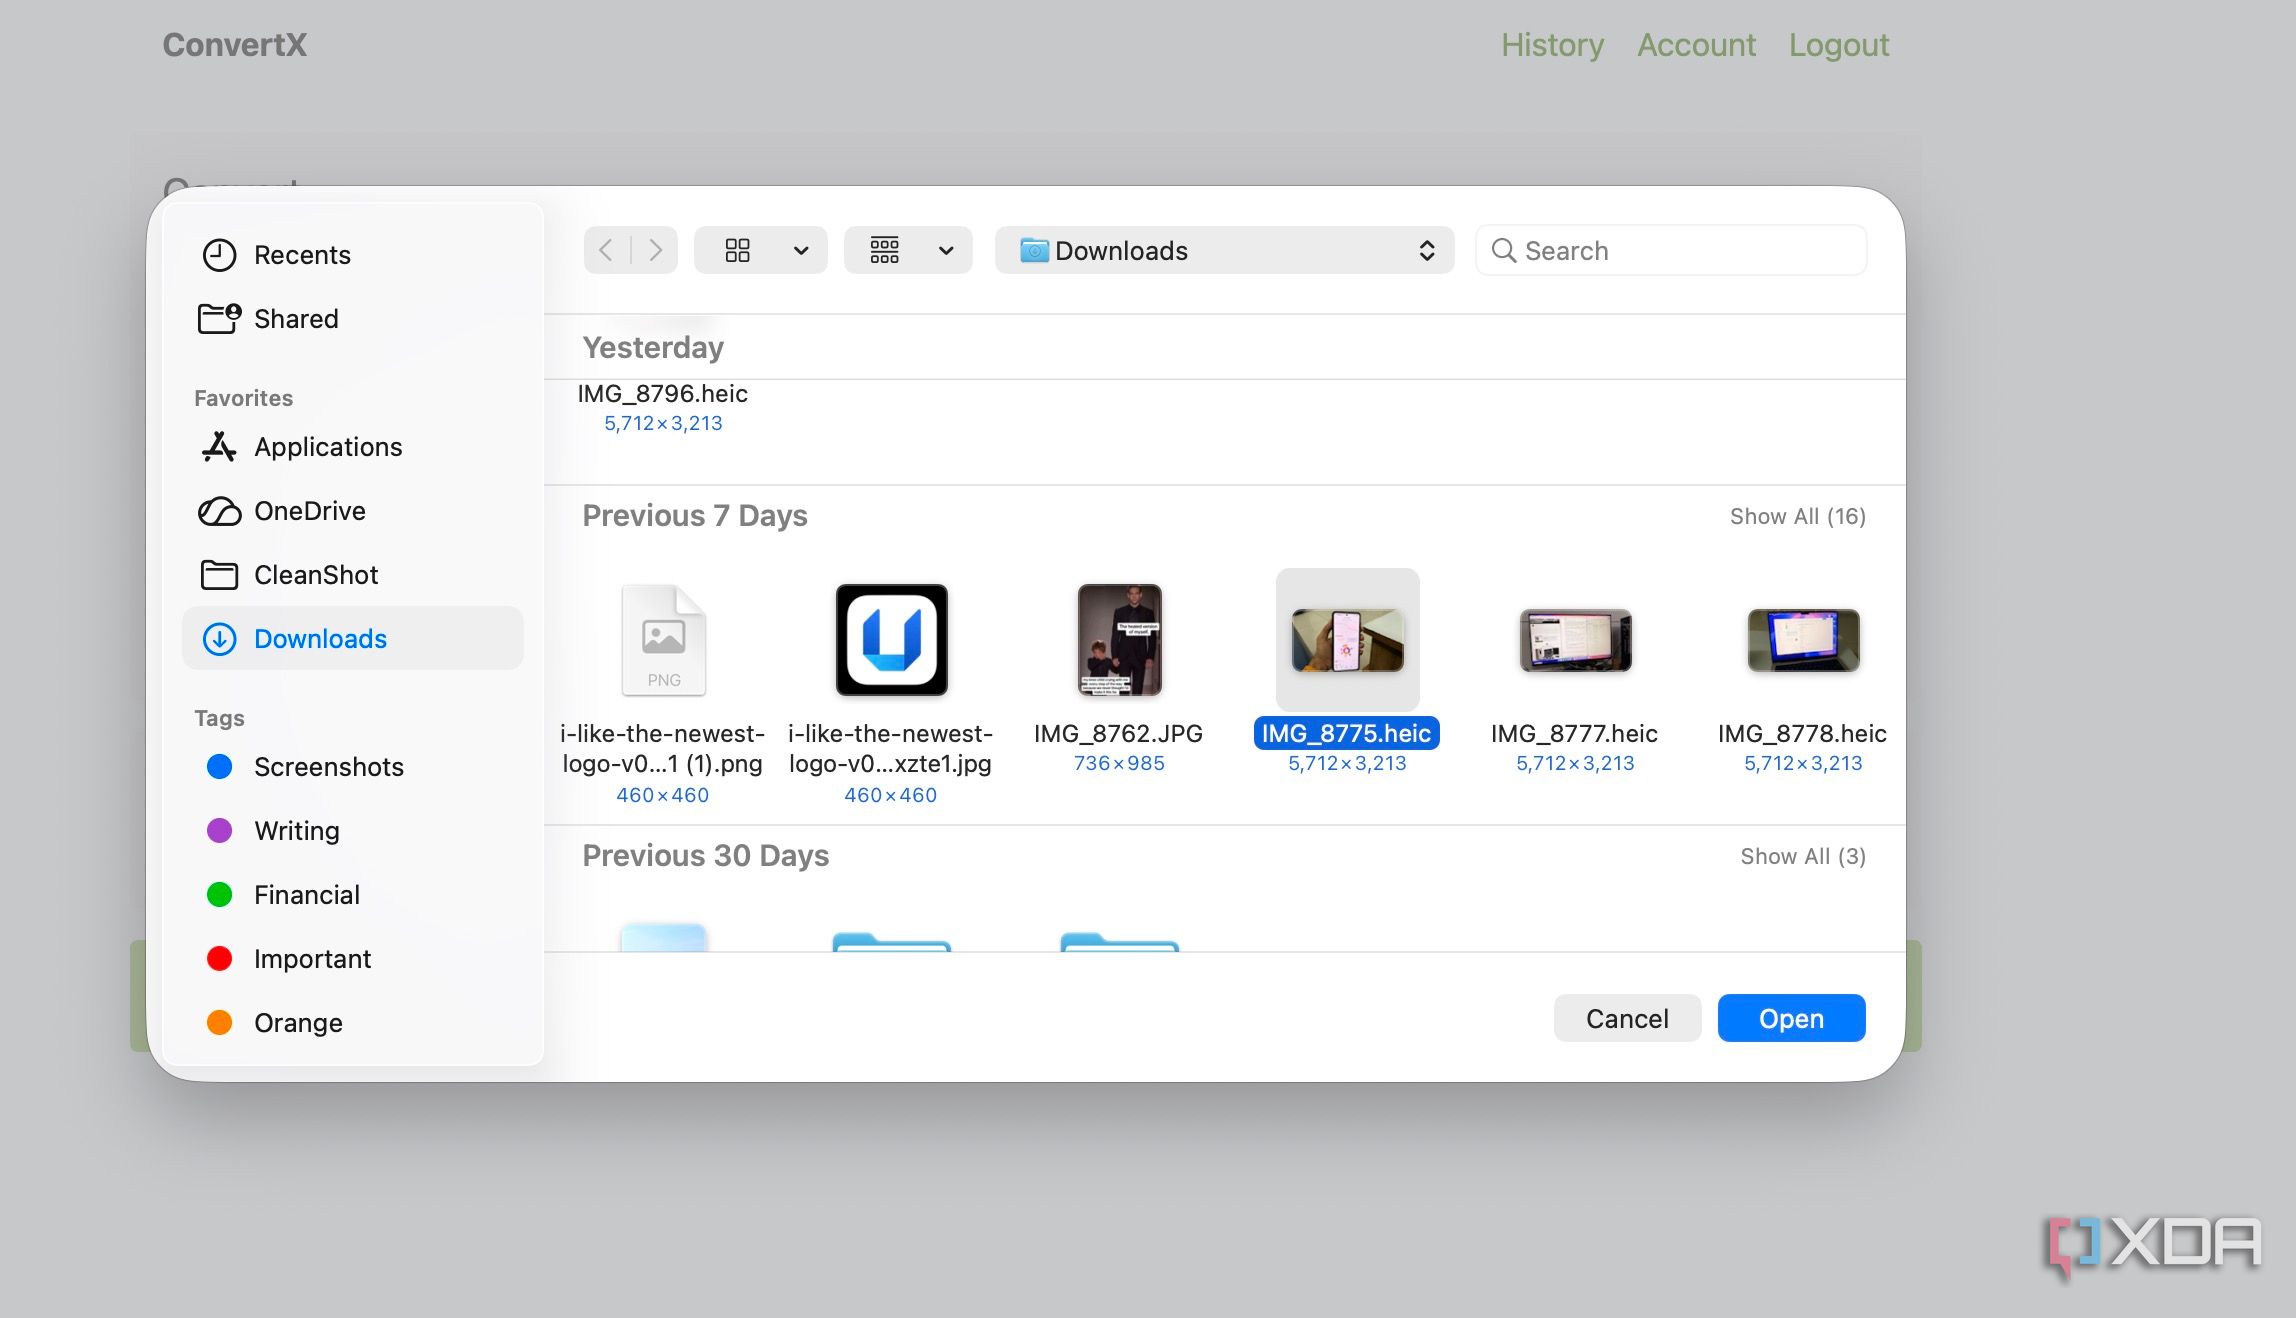This screenshot has width=2296, height=1318.
Task: Click the group-by grid icon
Action: [885, 250]
